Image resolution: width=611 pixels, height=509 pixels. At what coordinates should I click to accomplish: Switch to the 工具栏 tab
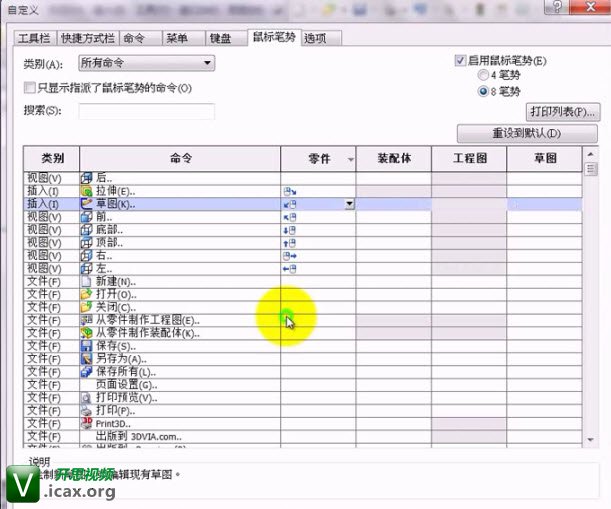pyautogui.click(x=34, y=38)
